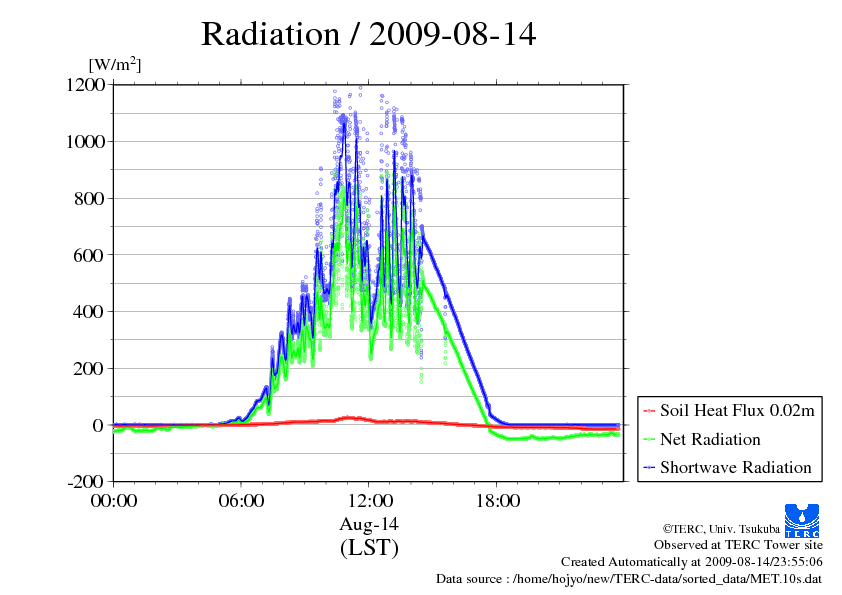
Task: Click the red Soil Heat Flux legend marker
Action: point(649,411)
